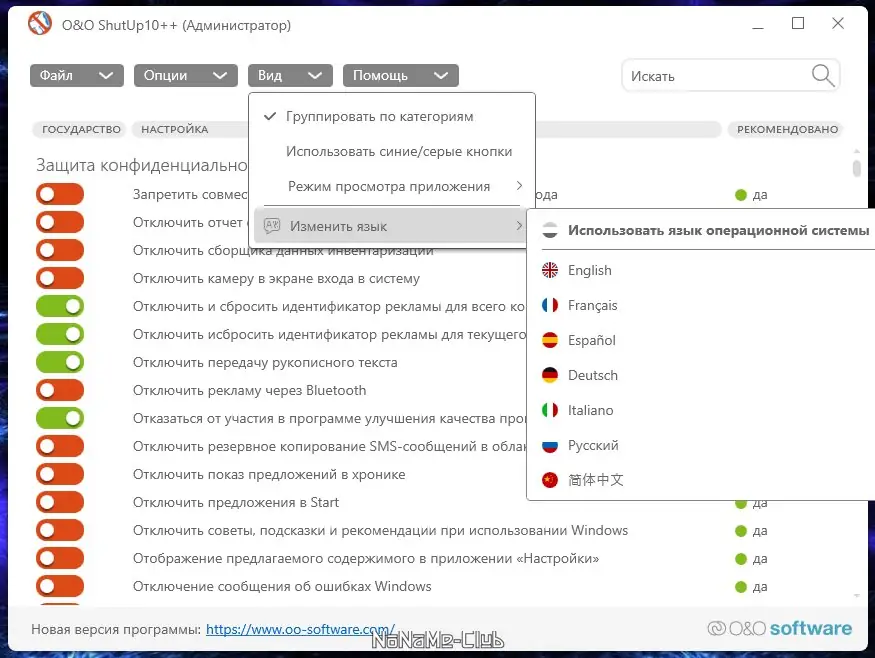Toggle Отключить показ предложений в хронике switch

click(60, 474)
